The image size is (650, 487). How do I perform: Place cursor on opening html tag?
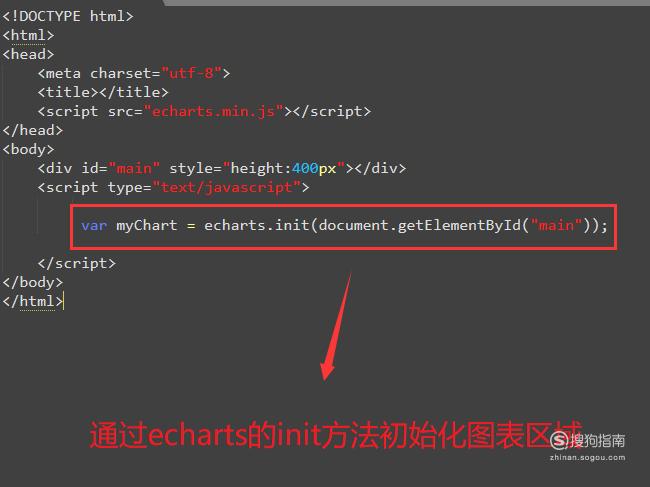(x=28, y=35)
